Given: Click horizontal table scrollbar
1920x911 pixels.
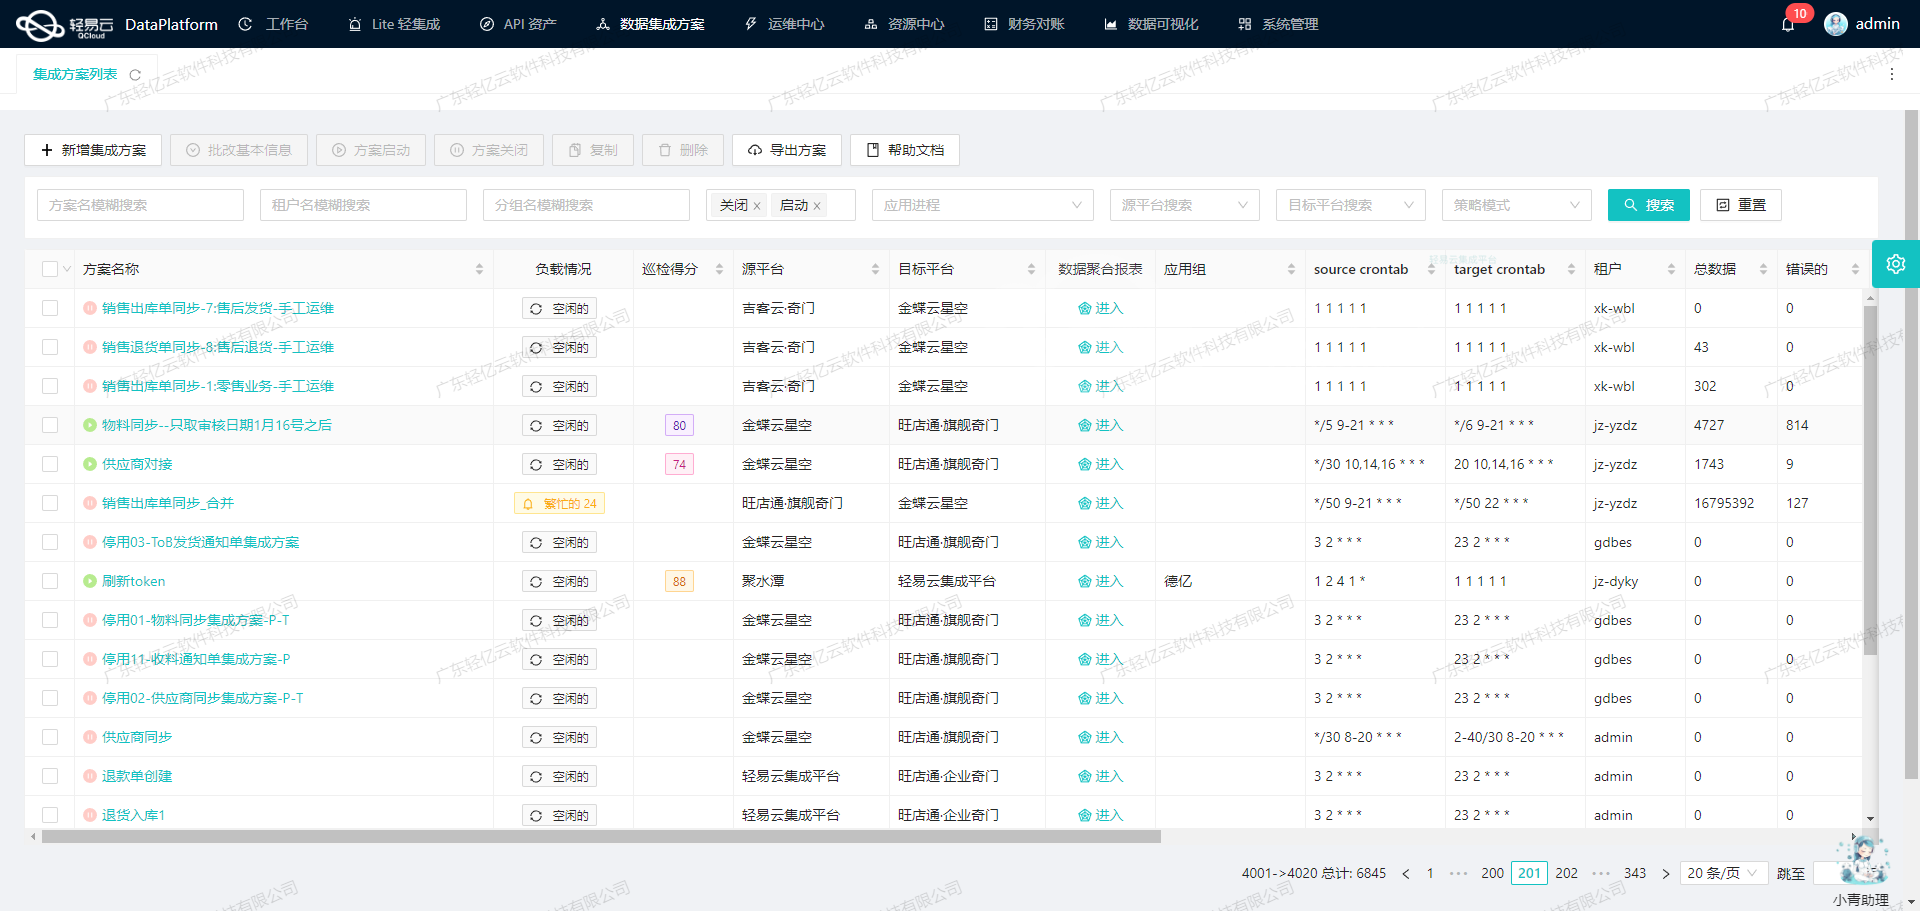Looking at the screenshot, I should [x=600, y=837].
